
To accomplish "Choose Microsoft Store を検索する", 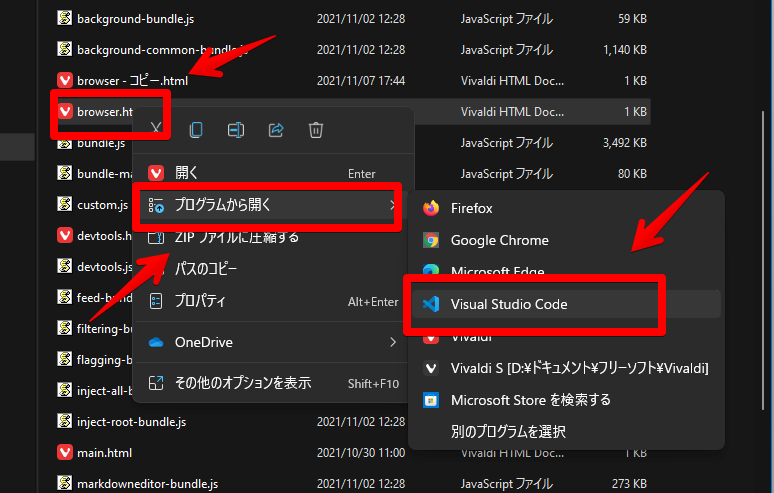I will [567, 400].
